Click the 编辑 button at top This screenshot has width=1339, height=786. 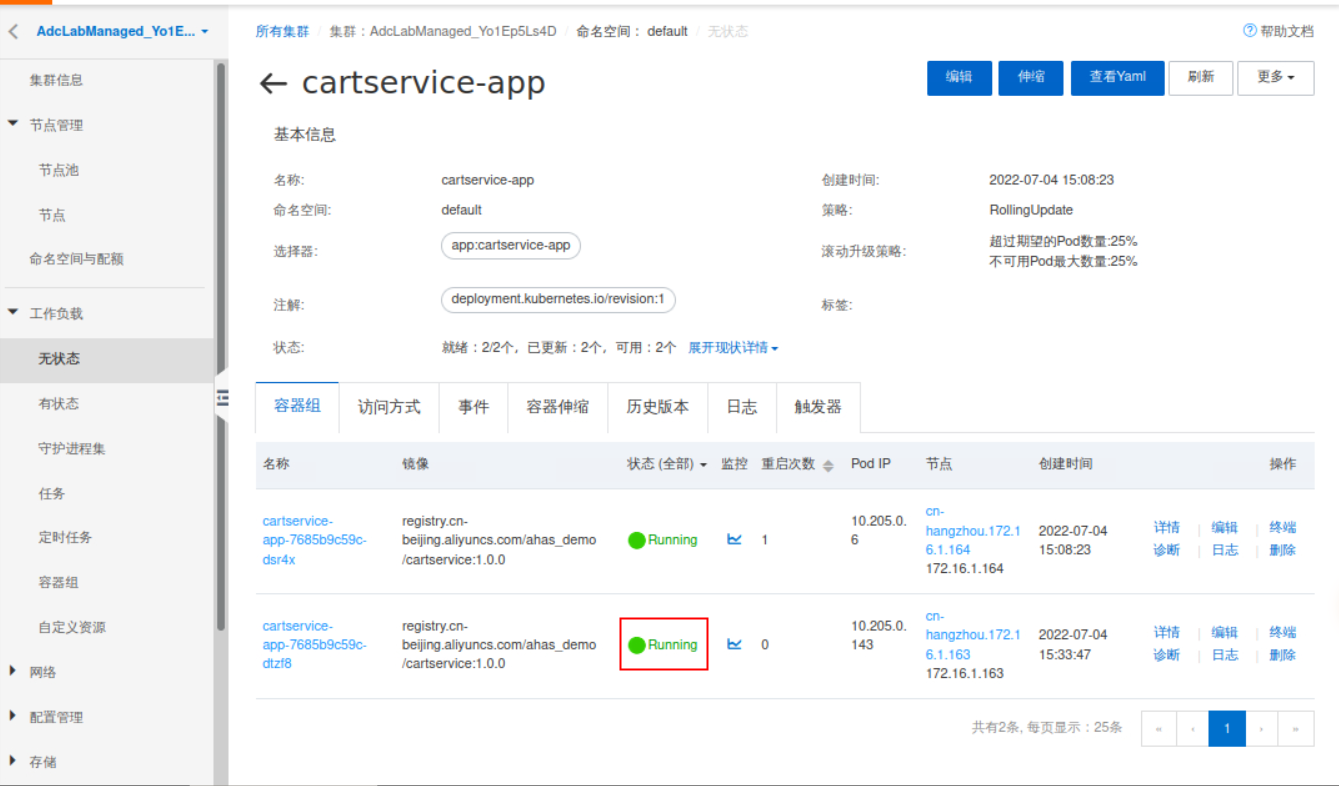click(959, 77)
